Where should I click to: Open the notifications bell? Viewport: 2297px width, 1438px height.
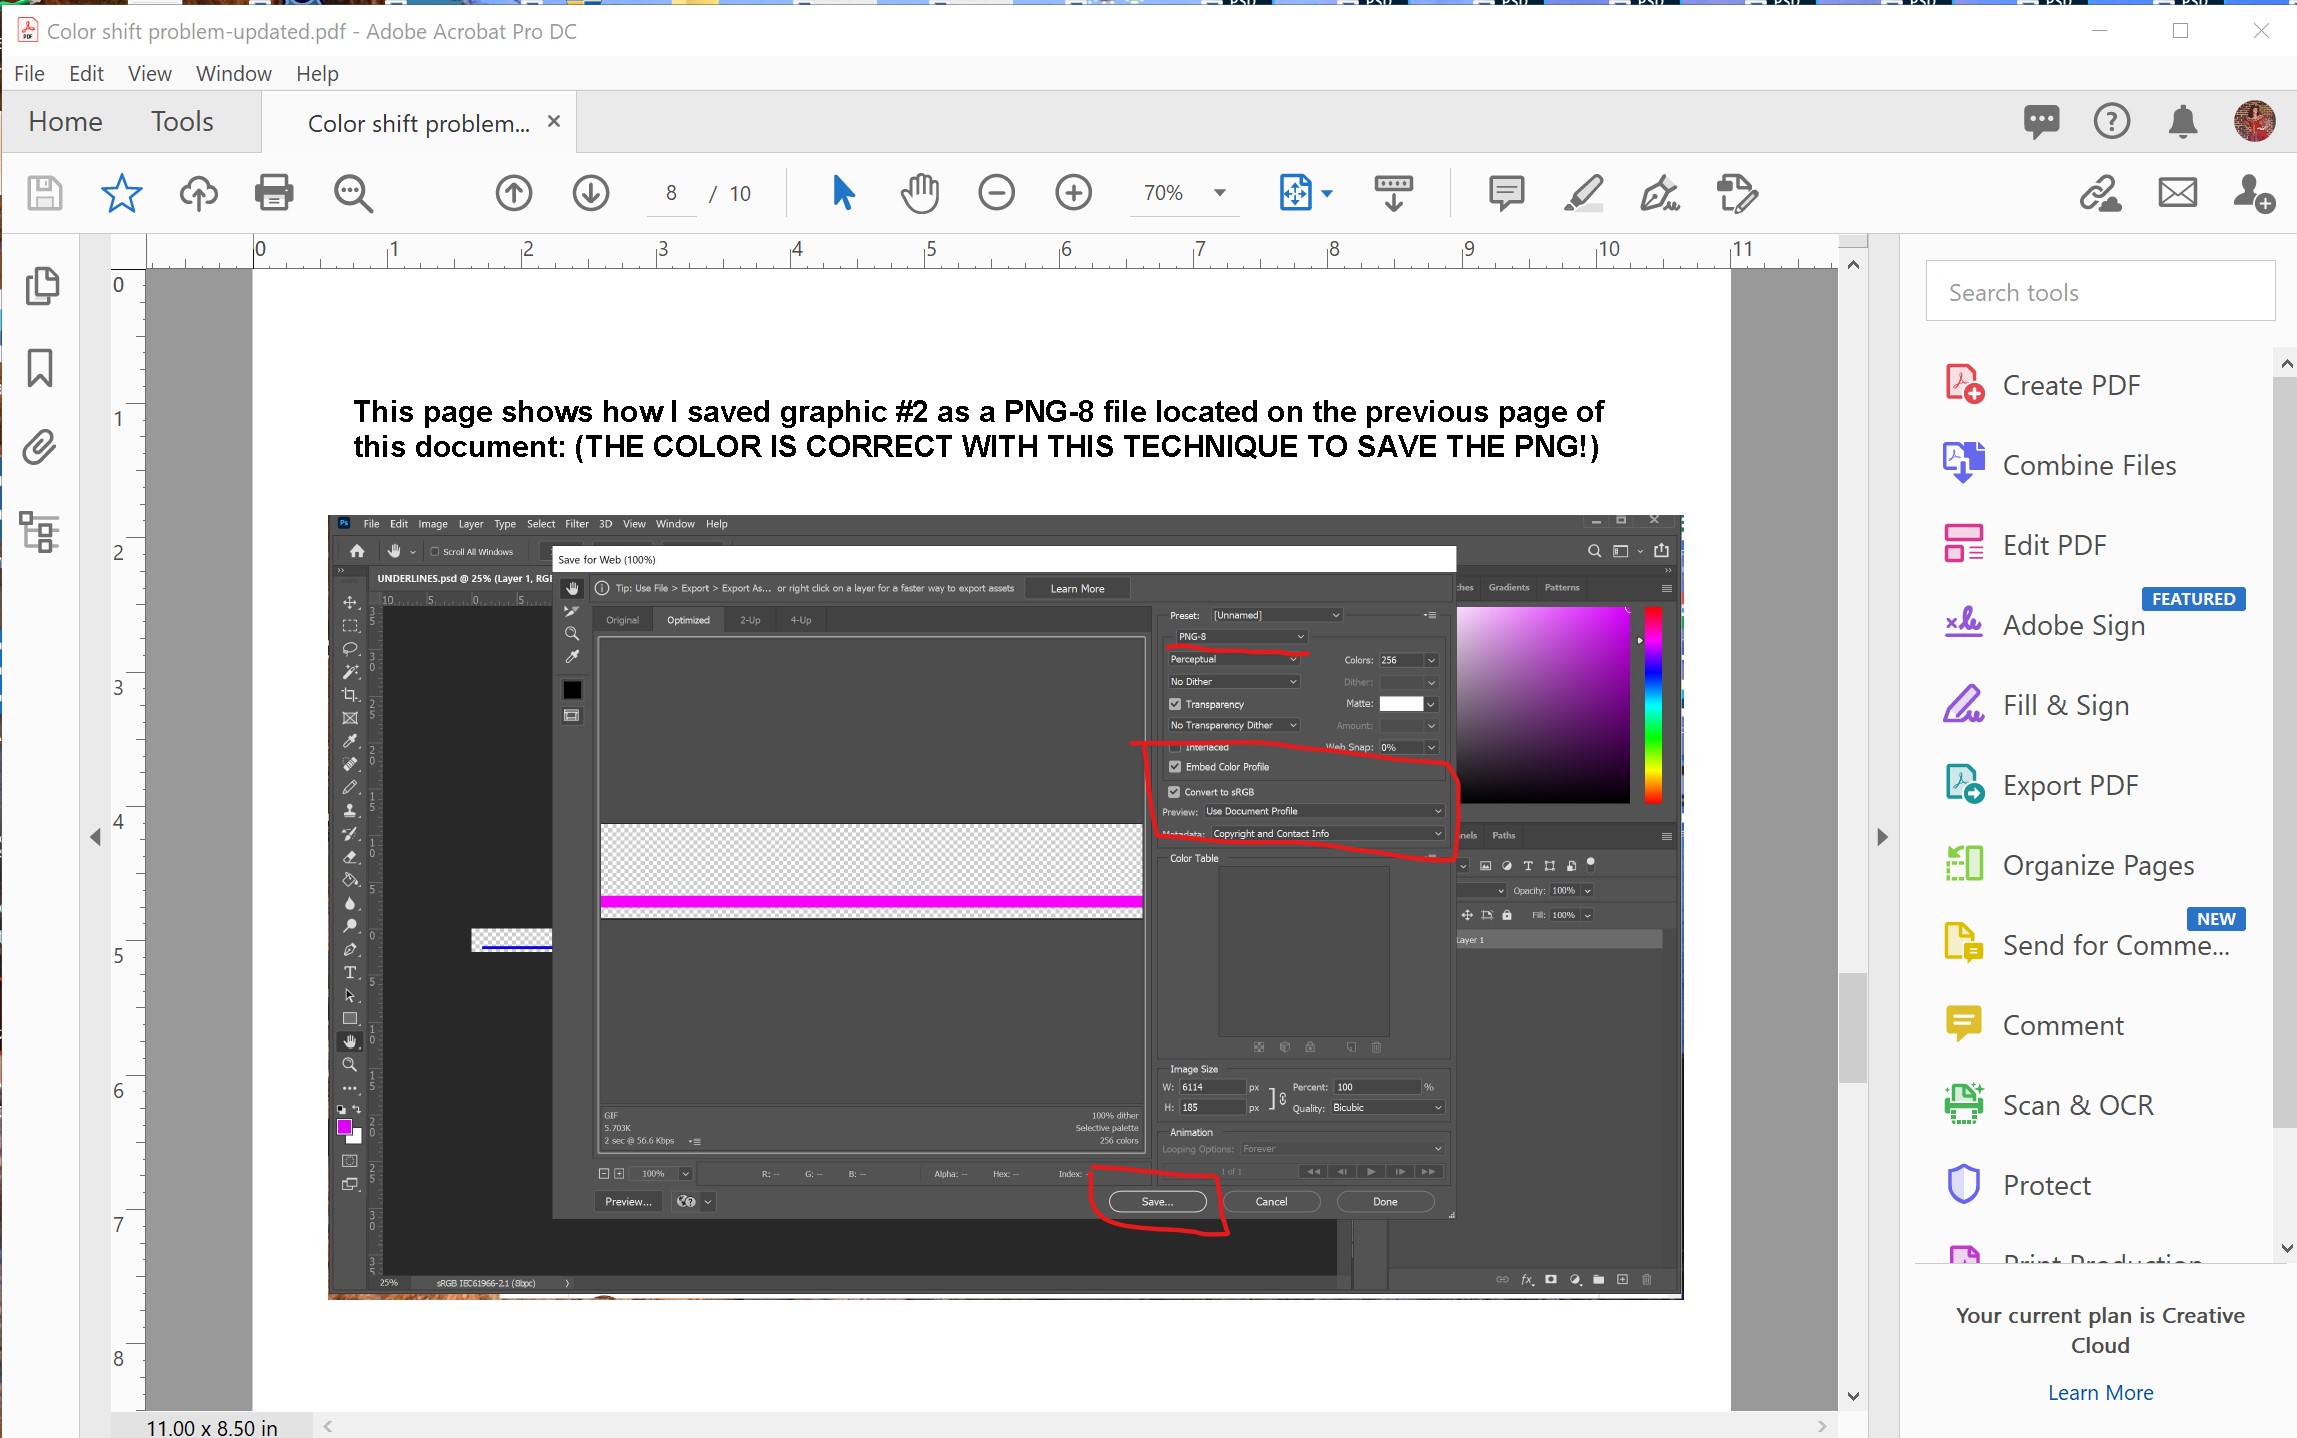click(2182, 121)
